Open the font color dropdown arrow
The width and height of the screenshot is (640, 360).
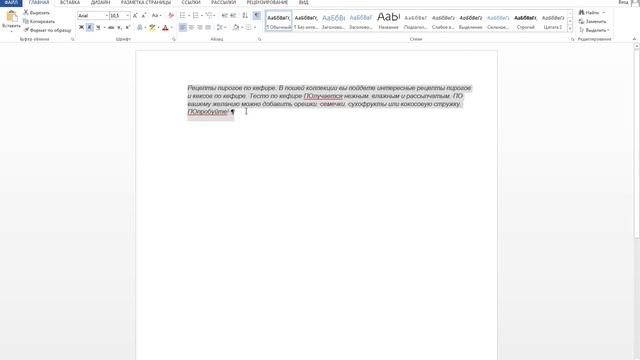171,28
